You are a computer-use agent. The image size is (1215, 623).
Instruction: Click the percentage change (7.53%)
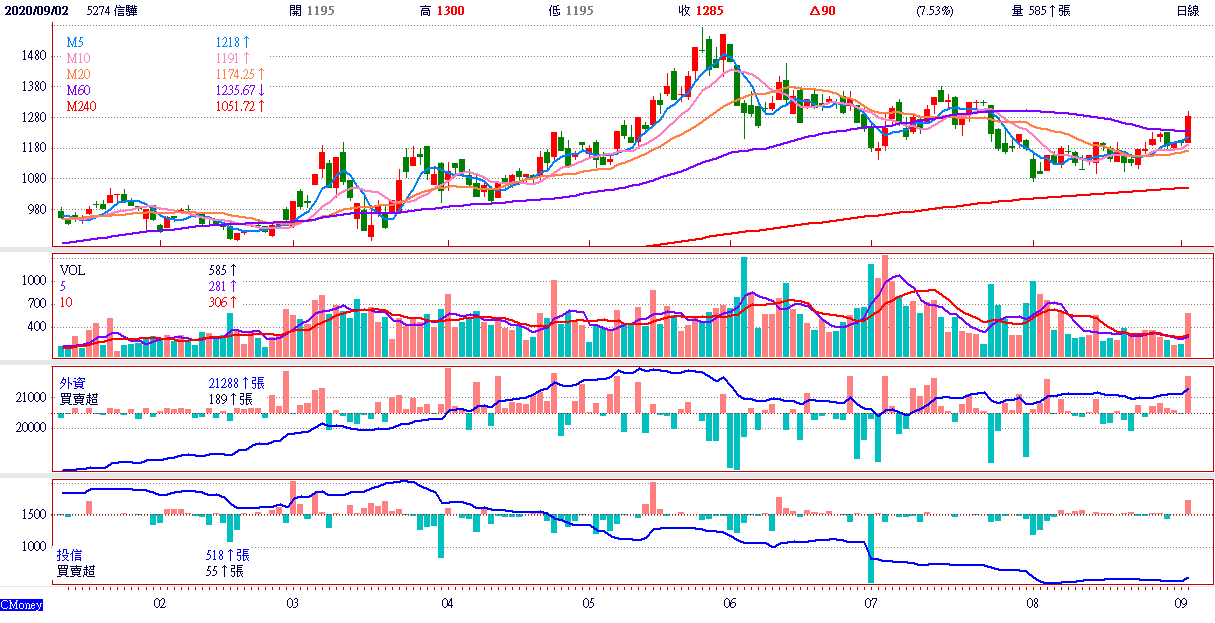934,11
